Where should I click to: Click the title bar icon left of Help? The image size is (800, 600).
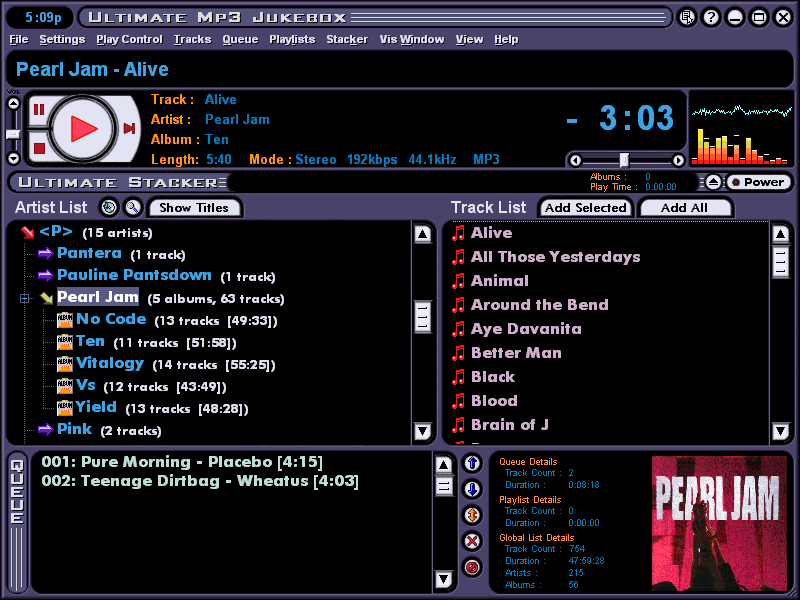(x=687, y=17)
